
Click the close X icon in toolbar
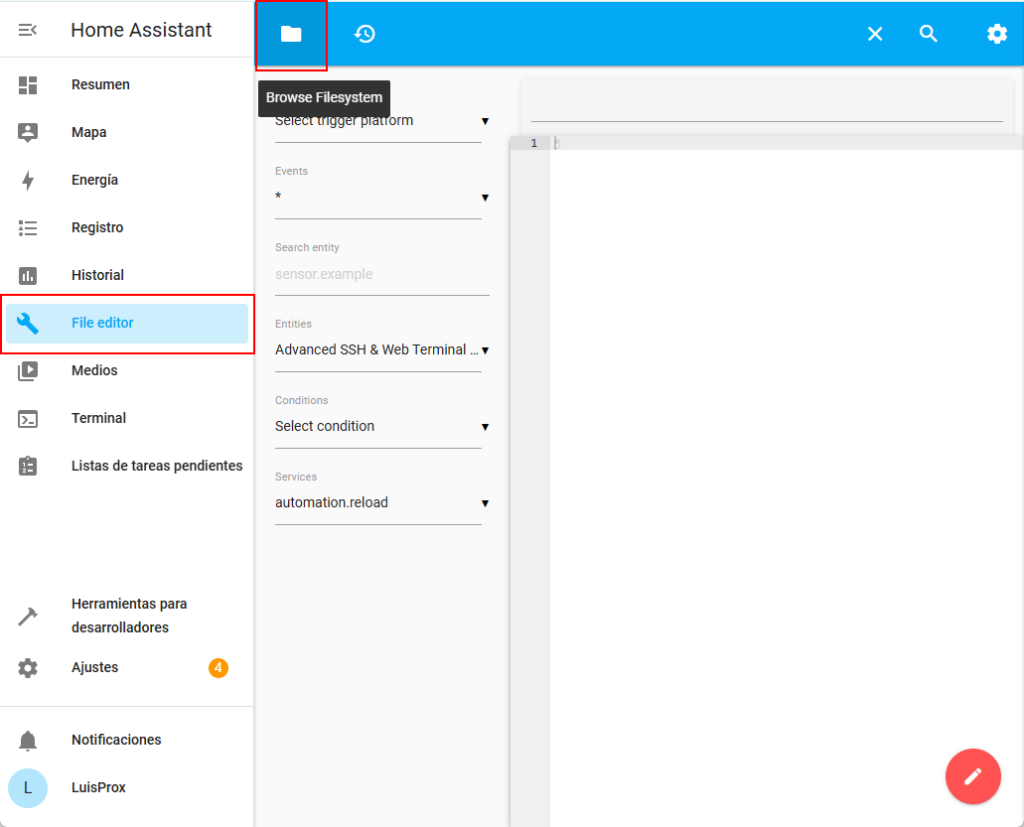875,34
